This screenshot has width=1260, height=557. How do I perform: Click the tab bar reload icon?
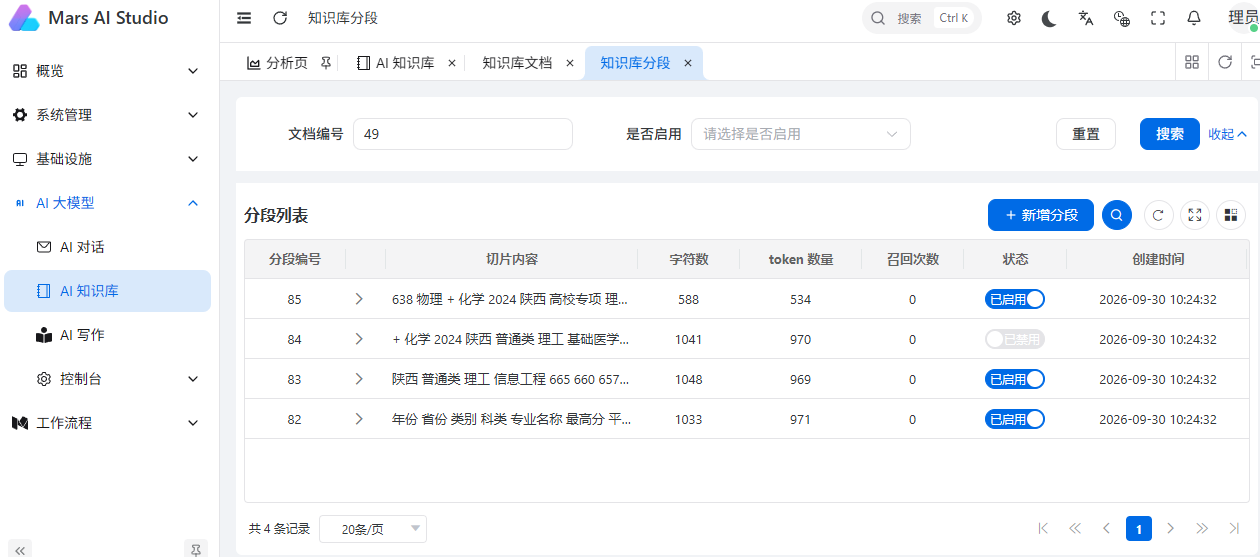tap(1225, 62)
